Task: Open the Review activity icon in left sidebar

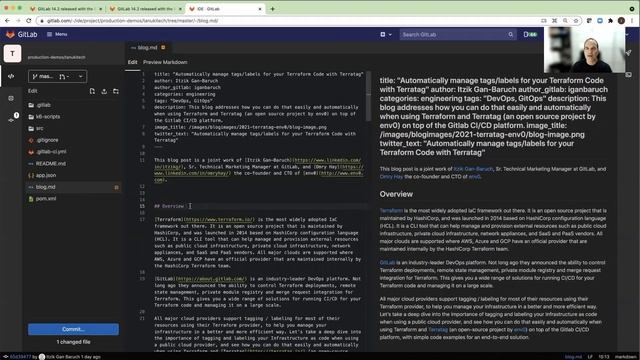Action: pos(11,98)
